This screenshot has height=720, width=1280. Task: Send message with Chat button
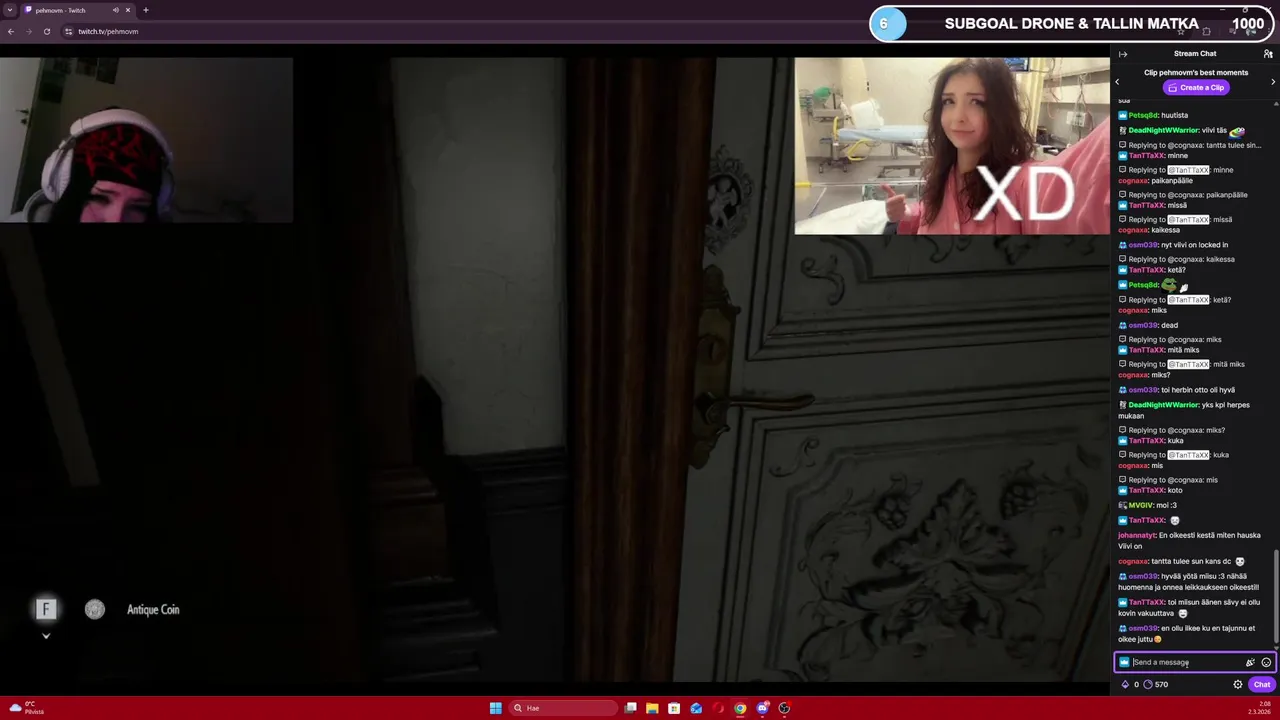[x=1262, y=685]
